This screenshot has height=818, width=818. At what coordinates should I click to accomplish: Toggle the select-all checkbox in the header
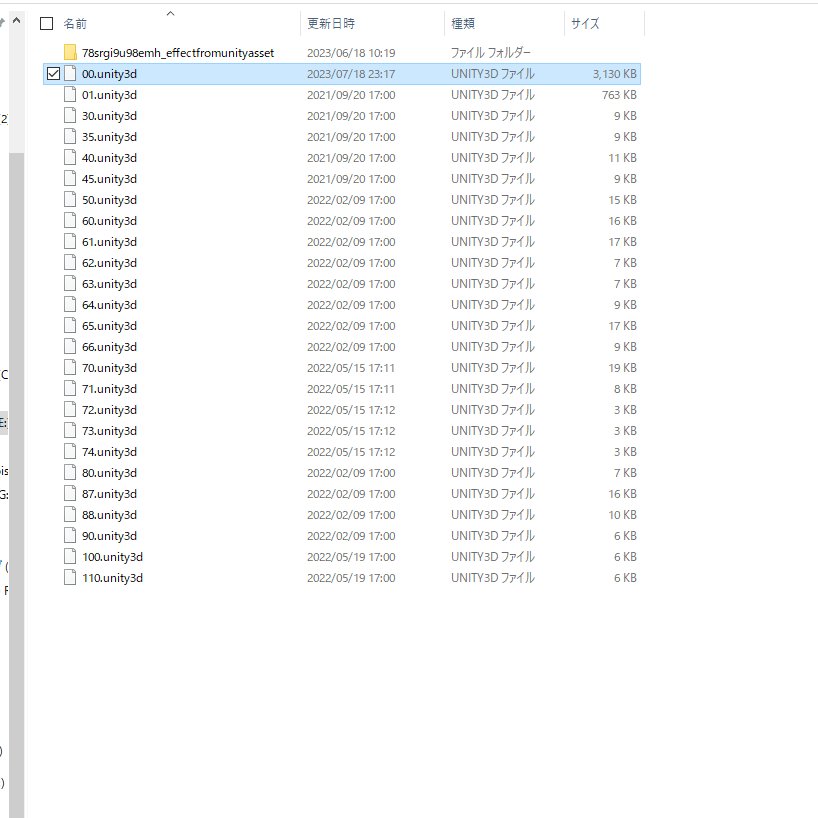click(x=46, y=23)
